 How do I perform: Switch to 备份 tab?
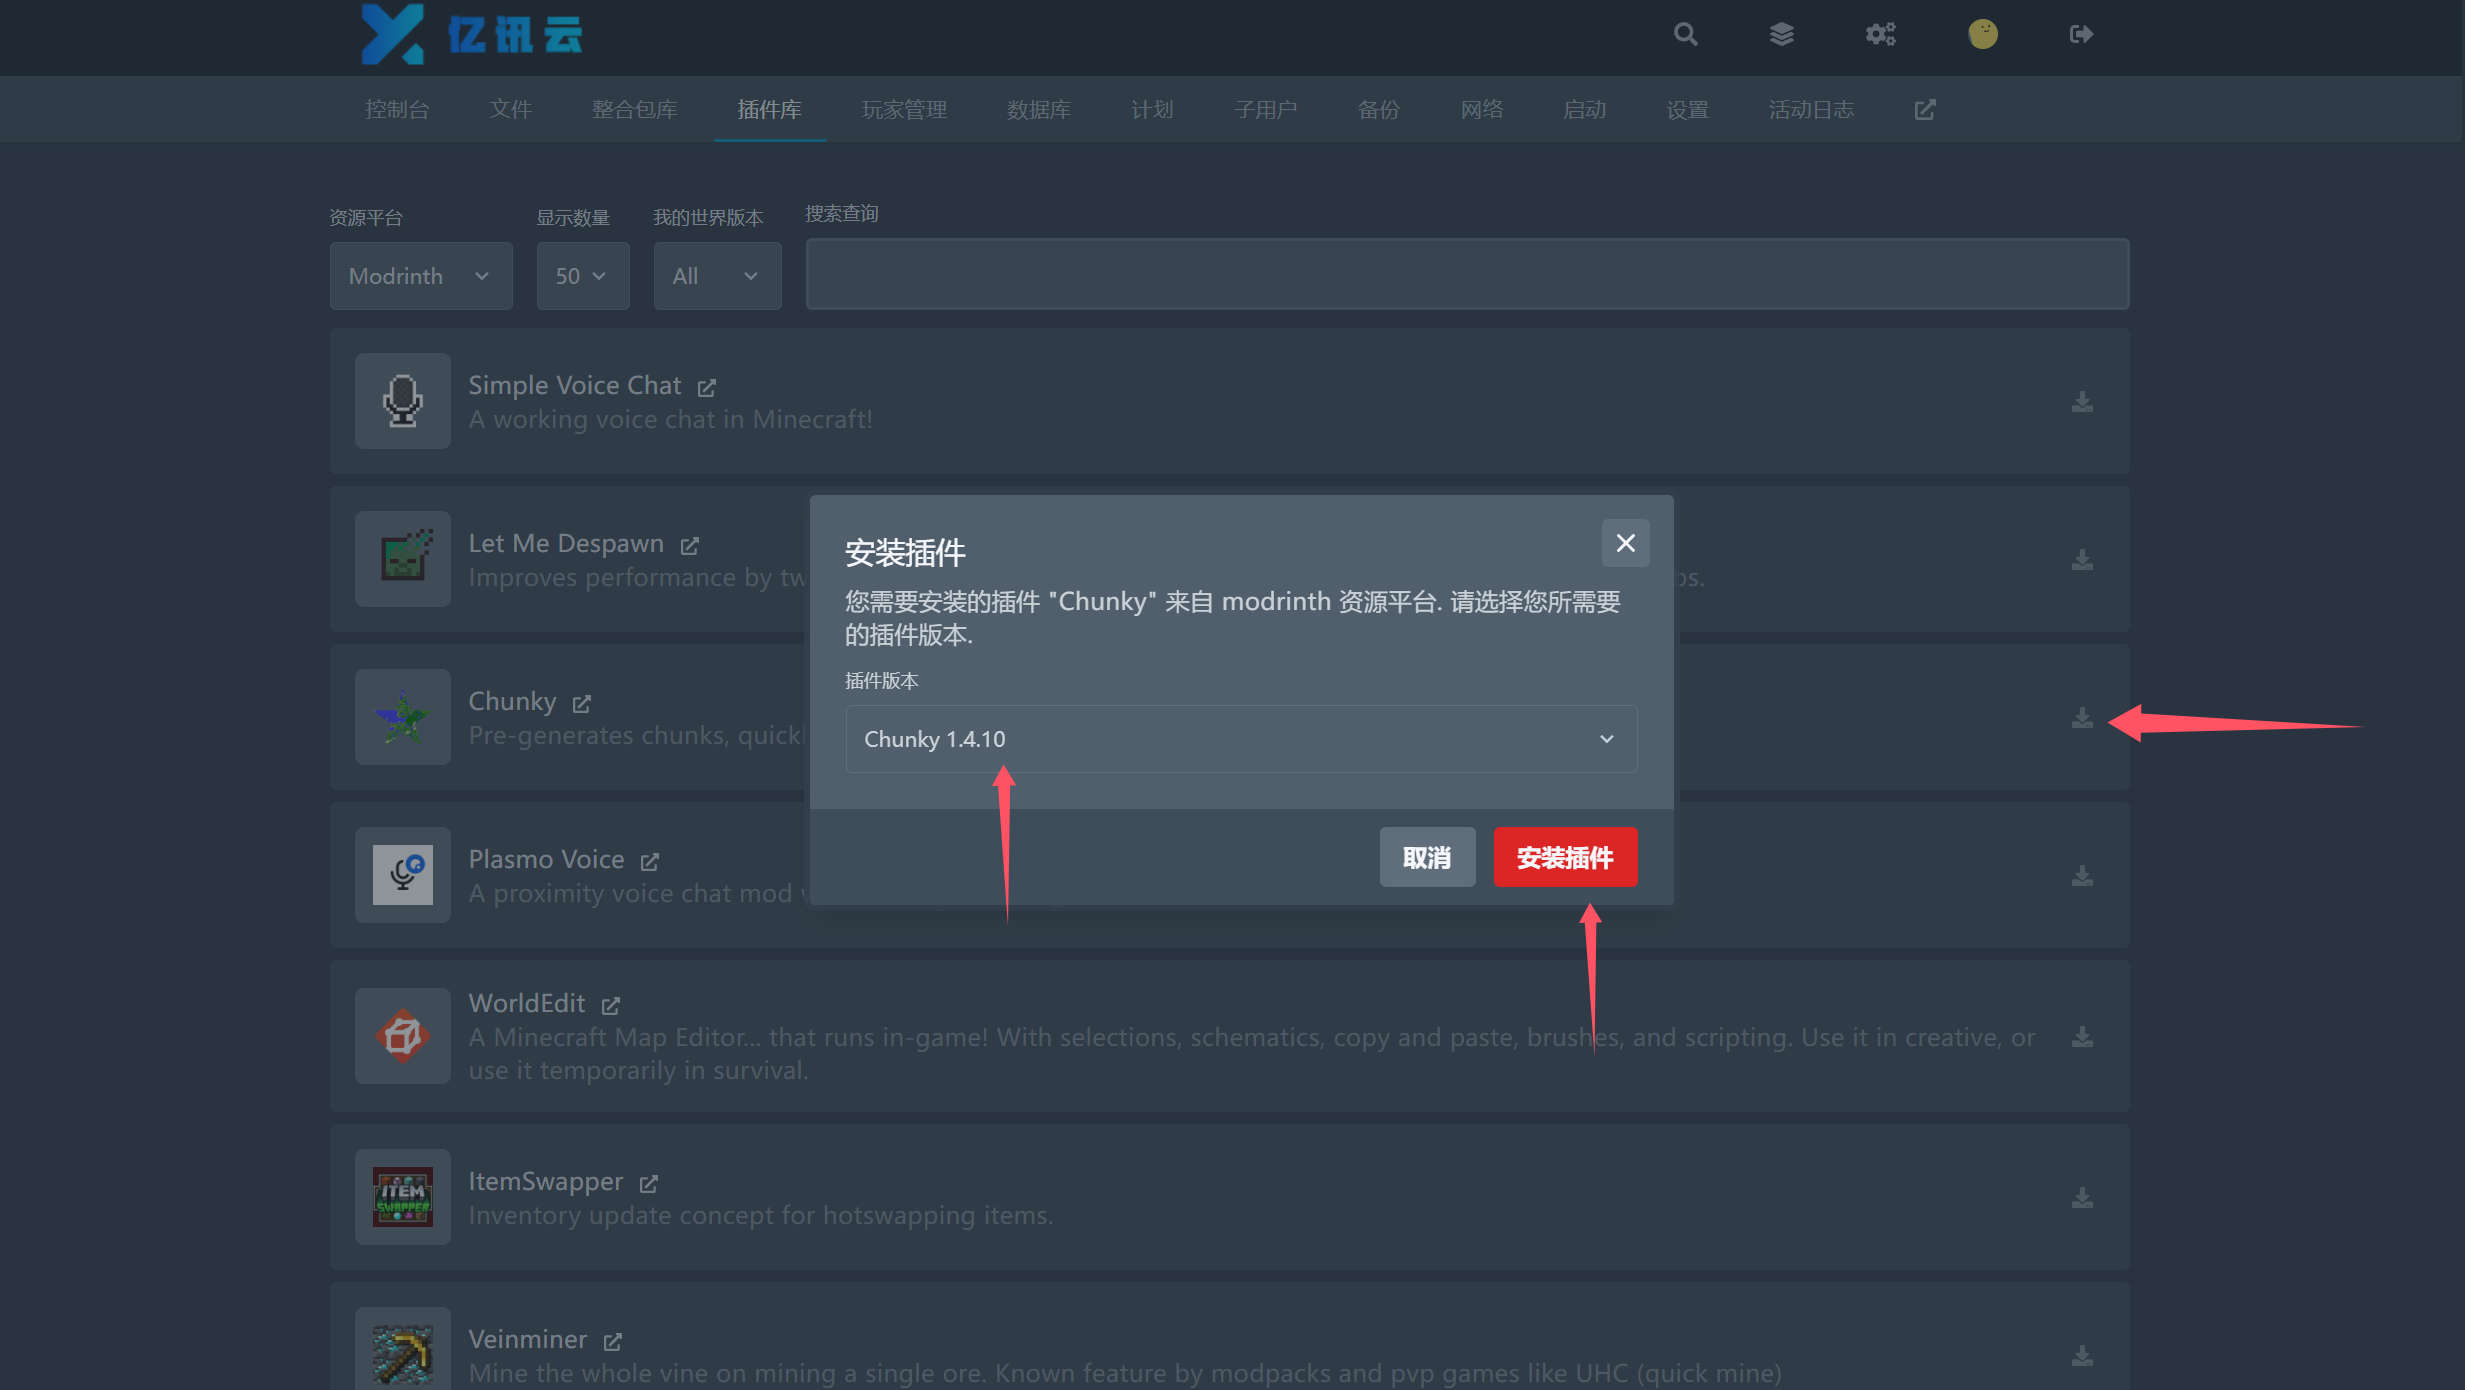pos(1378,110)
